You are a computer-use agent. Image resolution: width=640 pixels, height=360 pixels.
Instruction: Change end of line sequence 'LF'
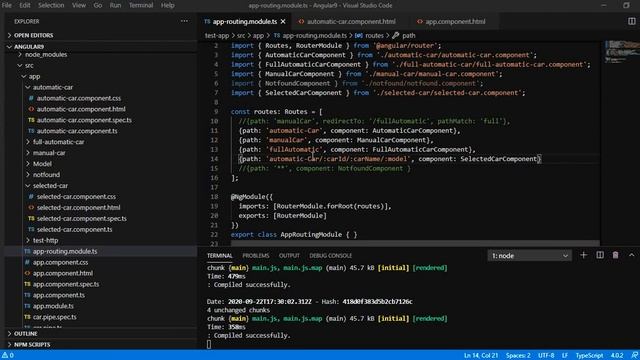pos(565,355)
